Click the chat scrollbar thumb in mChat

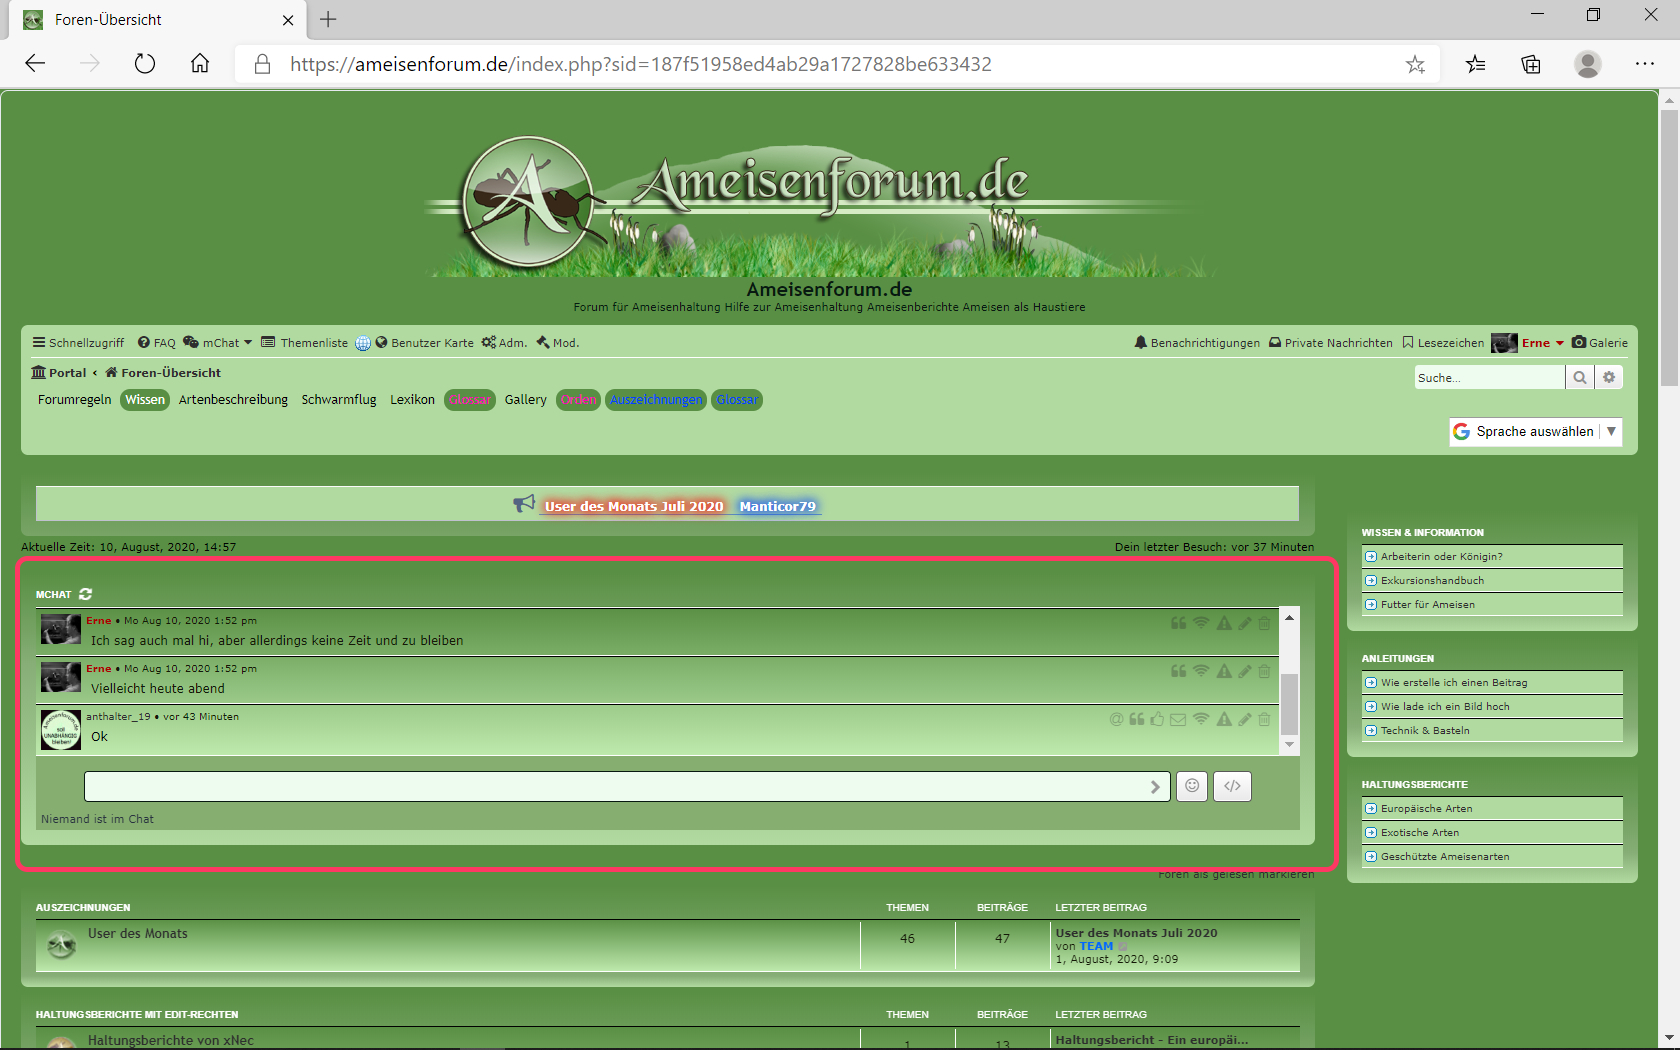[1289, 703]
